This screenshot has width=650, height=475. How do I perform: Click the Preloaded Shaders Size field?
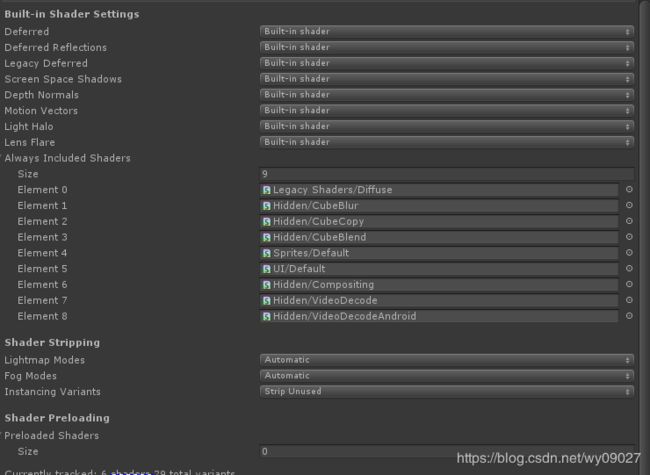[x=446, y=452]
